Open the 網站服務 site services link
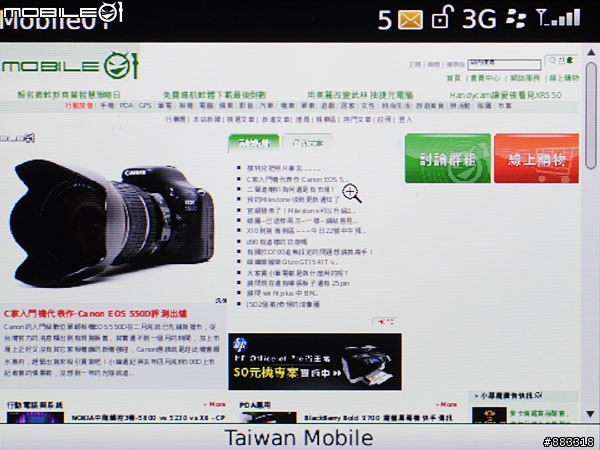Viewport: 600px width, 450px height. 525,78
